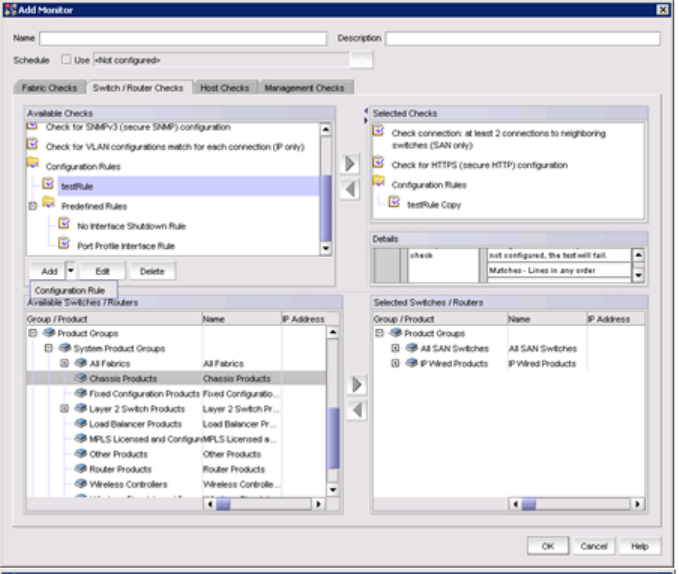This screenshot has width=679, height=574.
Task: Click the Check for HTTPS configuration icon
Action: tap(378, 162)
